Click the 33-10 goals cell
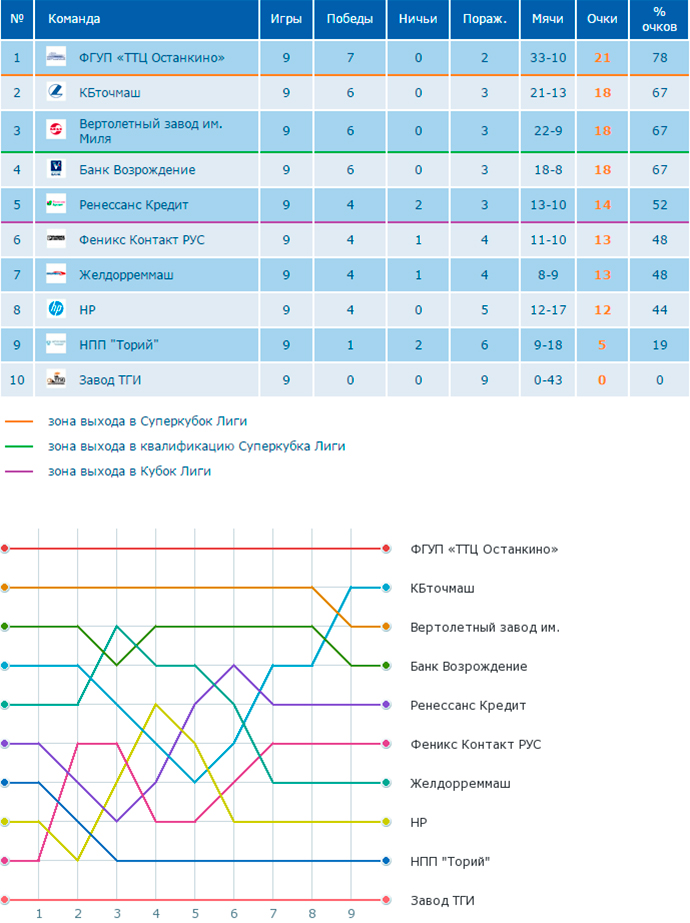 click(548, 58)
